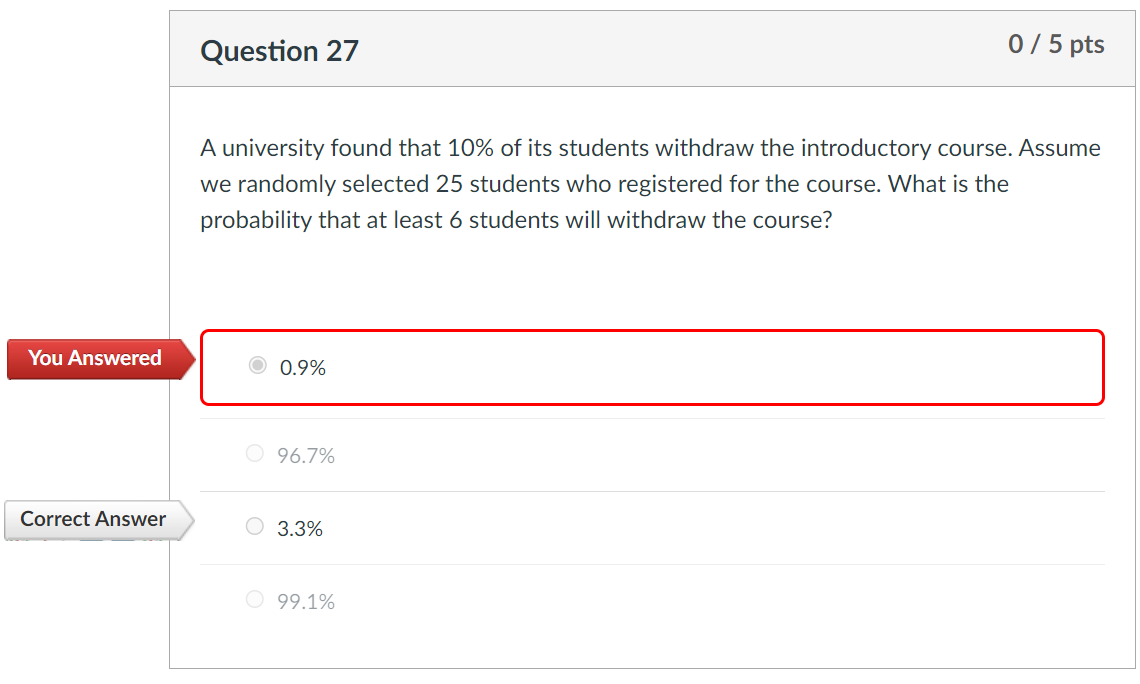
Task: Click the disabled radio beside 0.9%
Action: click(257, 366)
